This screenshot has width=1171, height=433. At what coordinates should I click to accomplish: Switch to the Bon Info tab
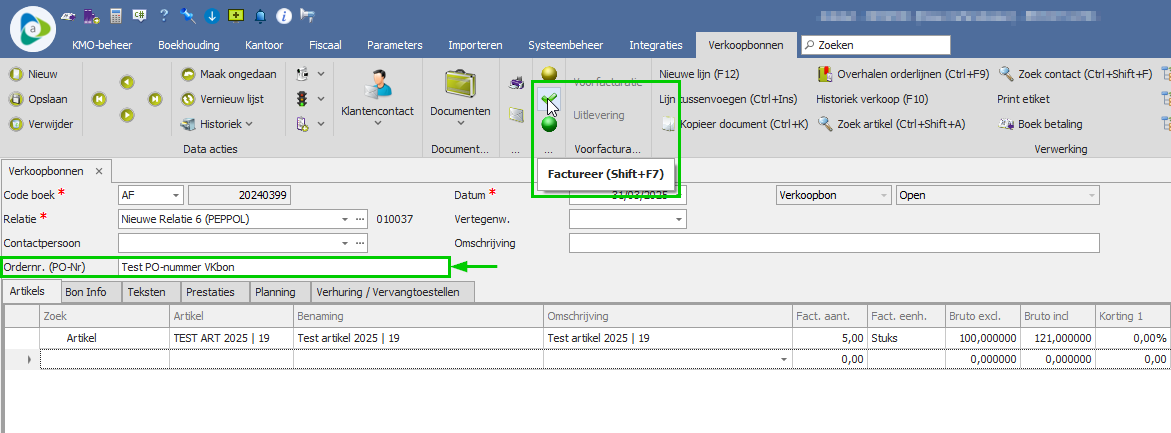click(85, 292)
